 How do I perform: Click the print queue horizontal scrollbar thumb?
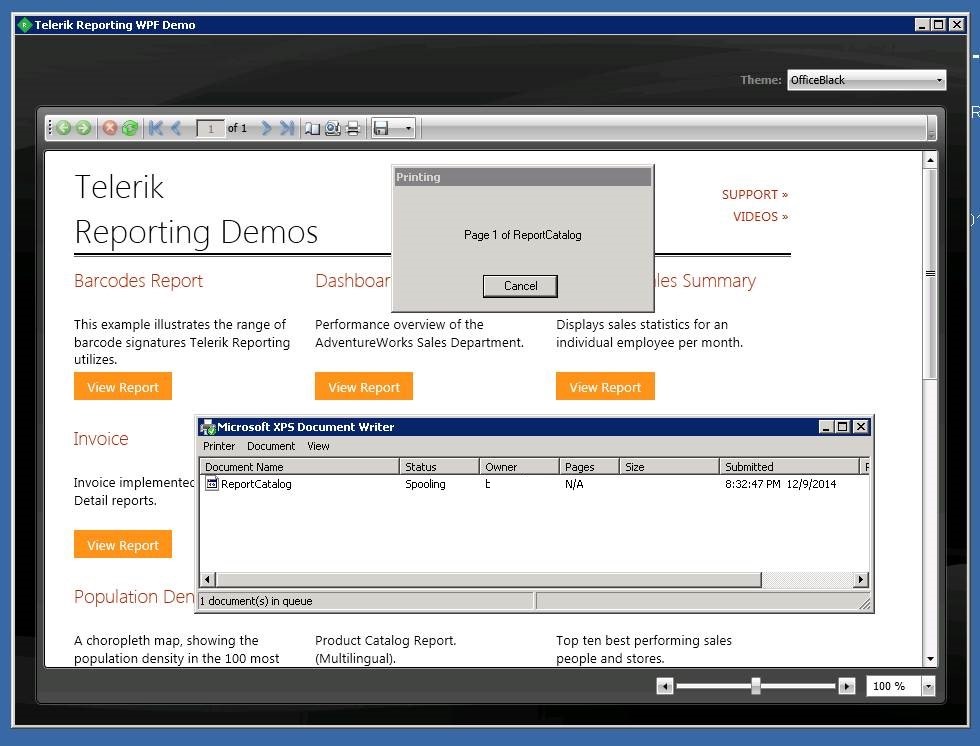[489, 580]
